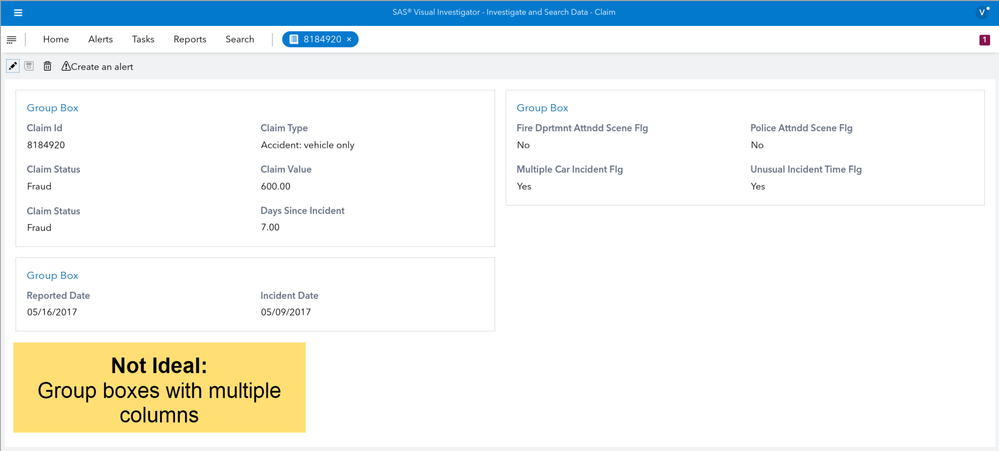Open the Reports tab
The image size is (999, 451).
pyautogui.click(x=190, y=40)
